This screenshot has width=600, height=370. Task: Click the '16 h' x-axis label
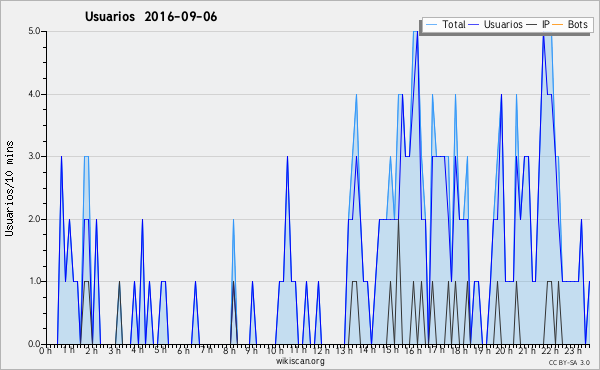coord(413,350)
